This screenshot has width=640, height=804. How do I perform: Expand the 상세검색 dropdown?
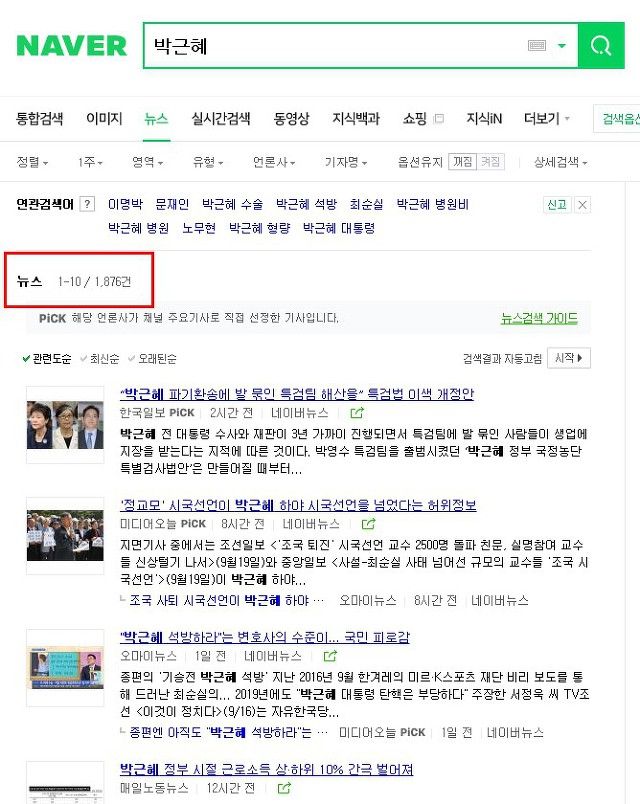point(561,162)
